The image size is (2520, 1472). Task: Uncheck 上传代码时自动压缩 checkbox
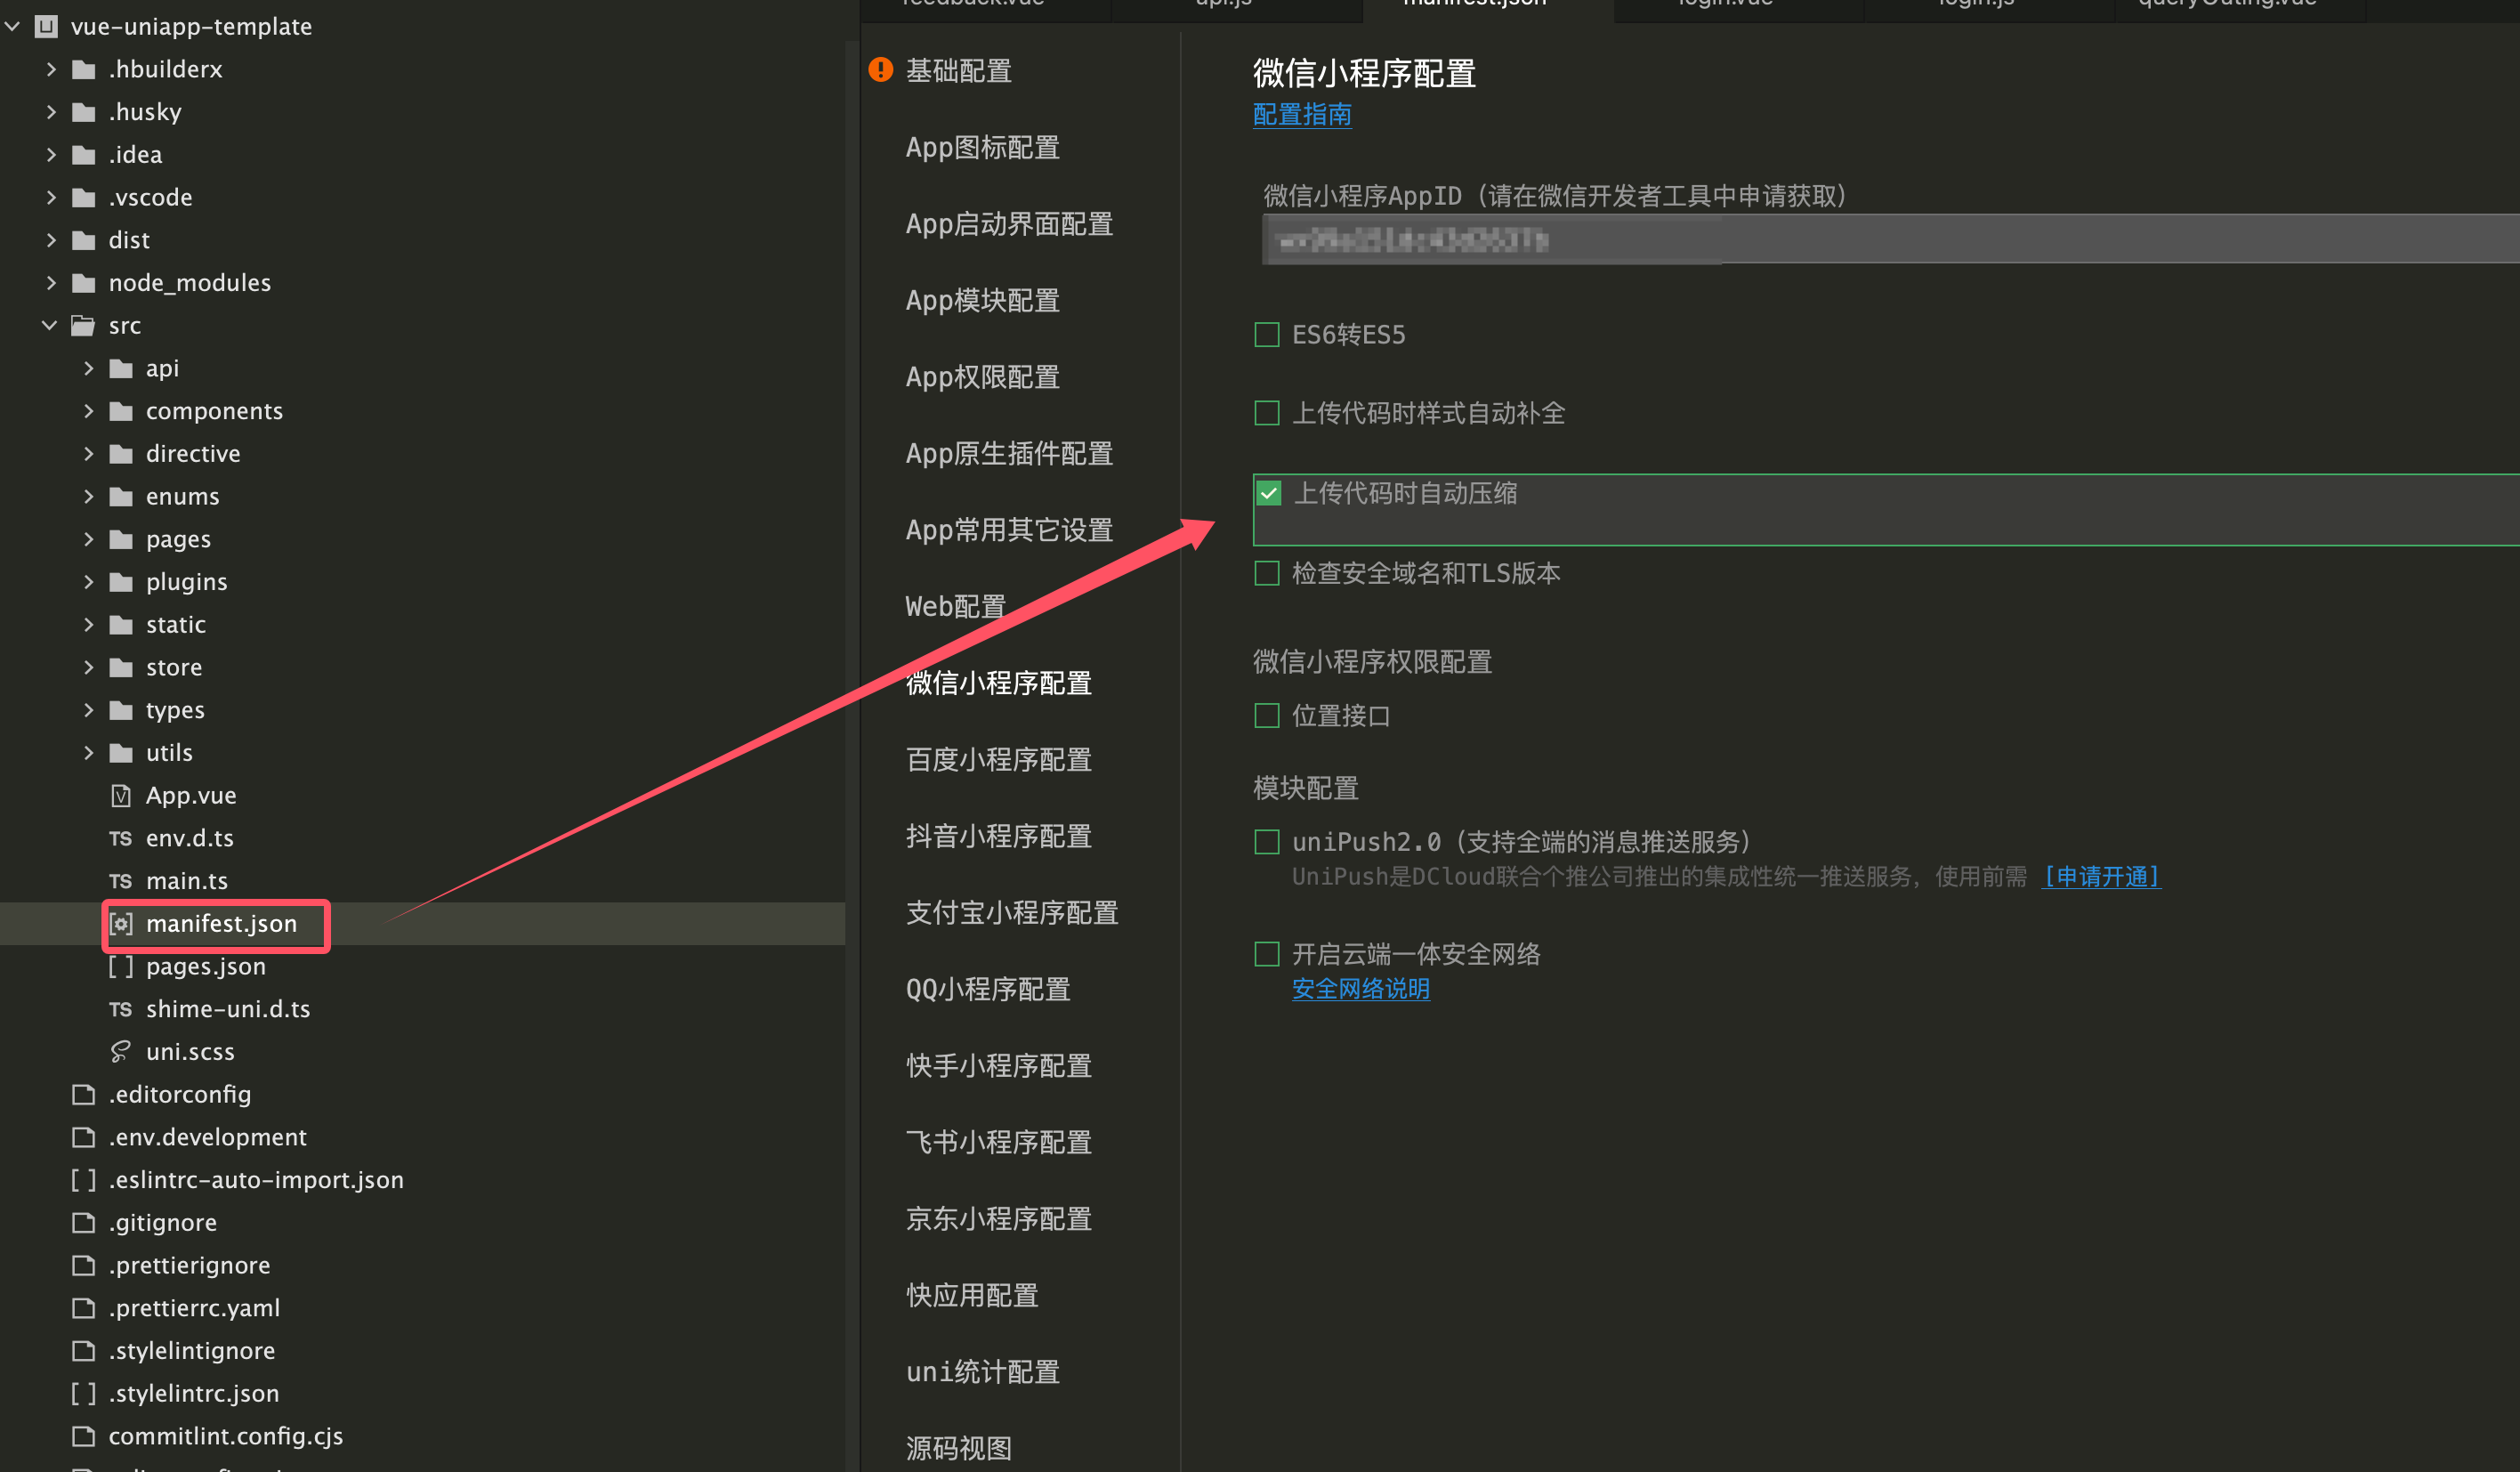pyautogui.click(x=1269, y=493)
